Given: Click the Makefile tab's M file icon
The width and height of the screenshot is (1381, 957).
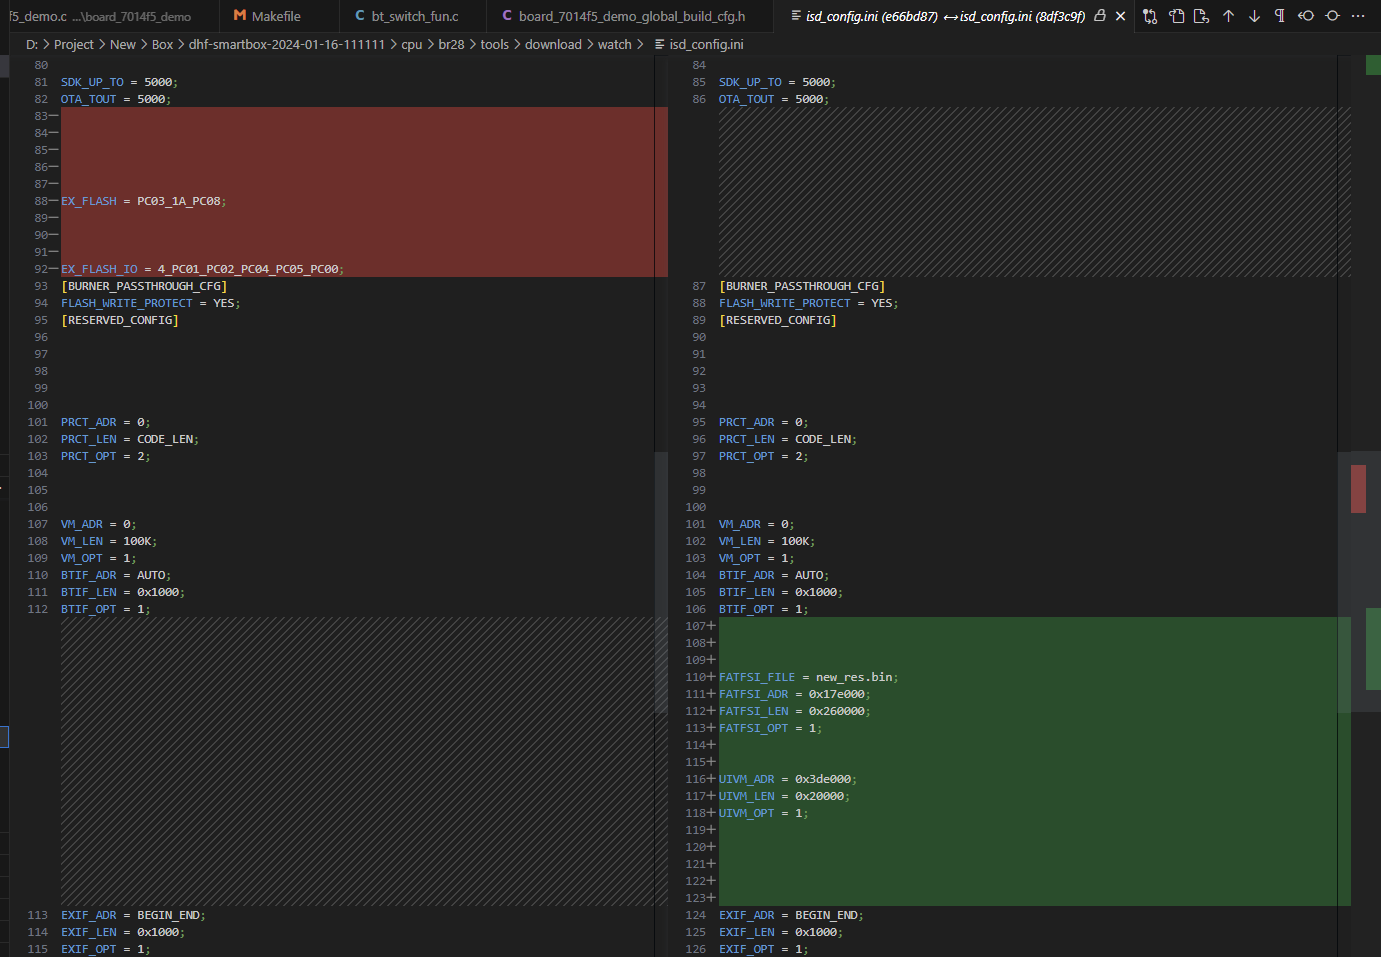Looking at the screenshot, I should 240,16.
